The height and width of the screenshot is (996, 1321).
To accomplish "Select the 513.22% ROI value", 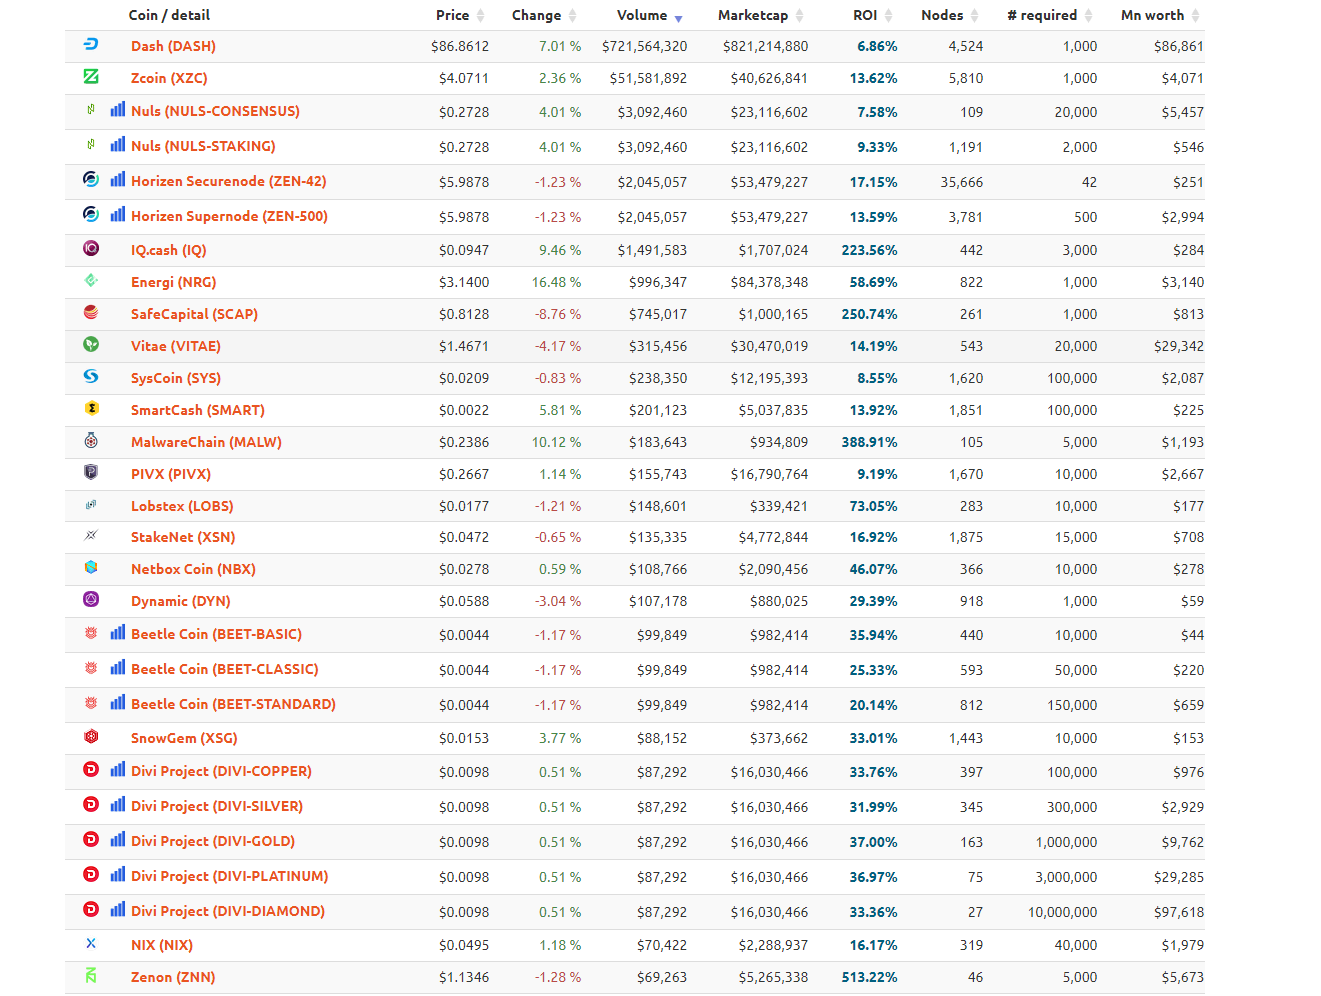I will pyautogui.click(x=869, y=977).
